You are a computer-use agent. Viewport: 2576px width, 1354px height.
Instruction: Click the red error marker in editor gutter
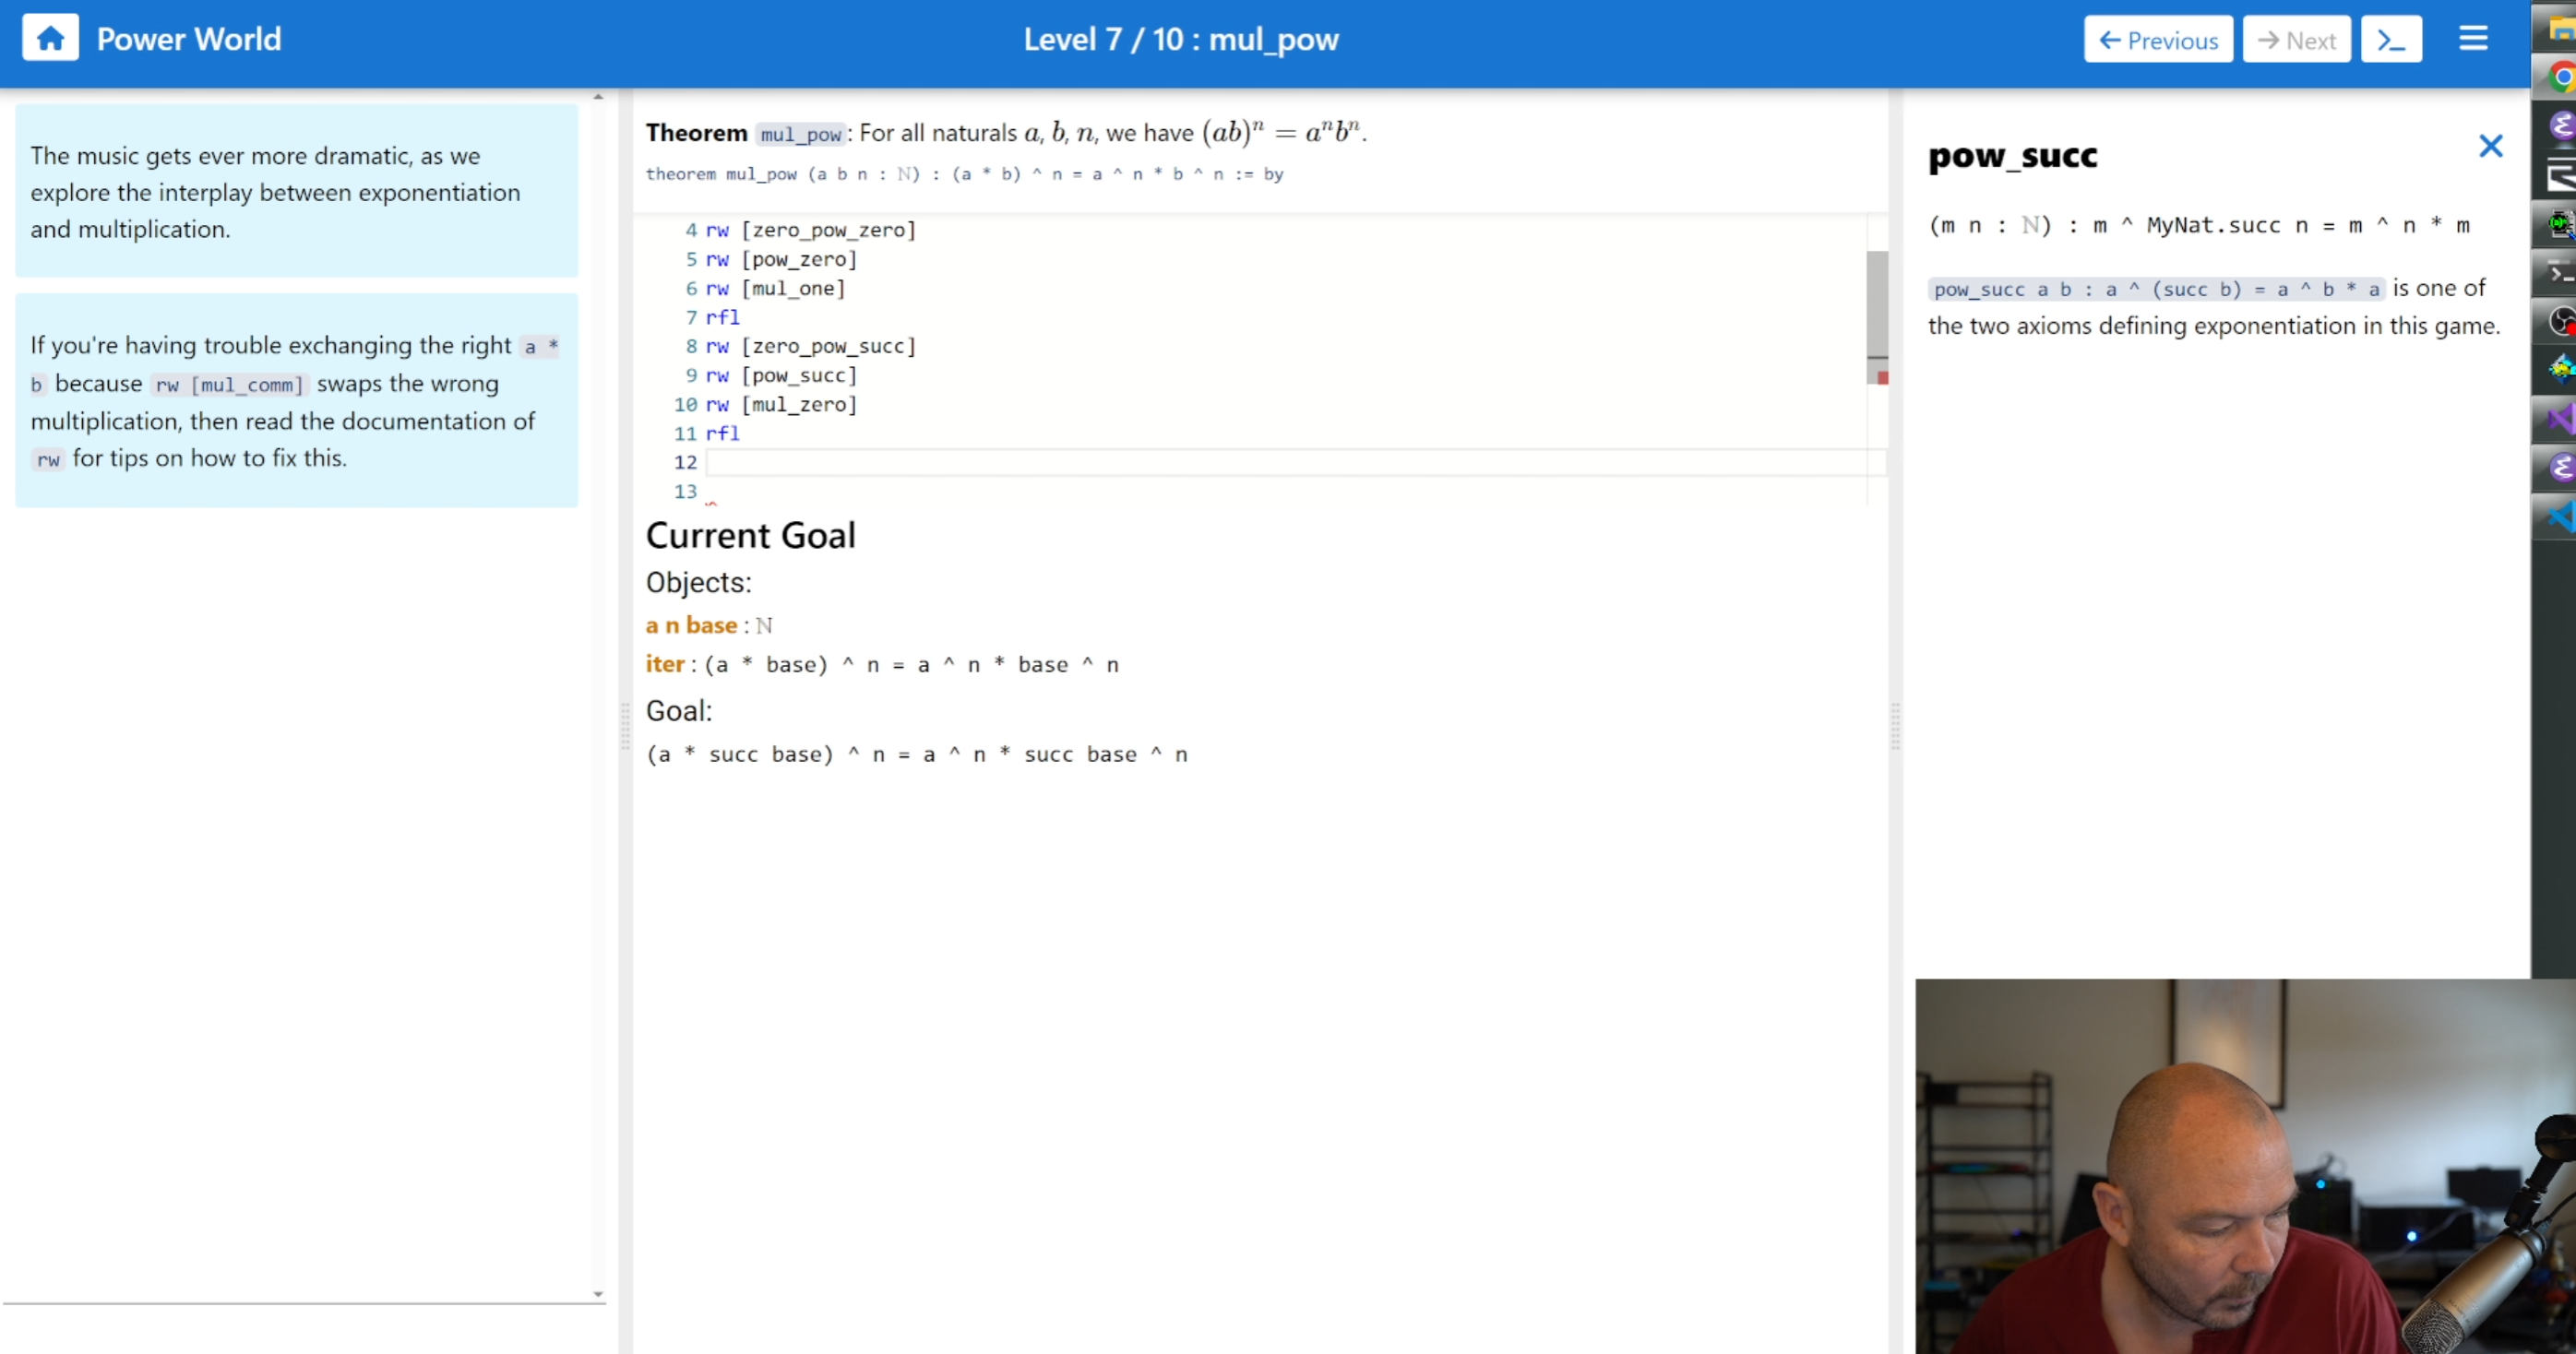1882,378
